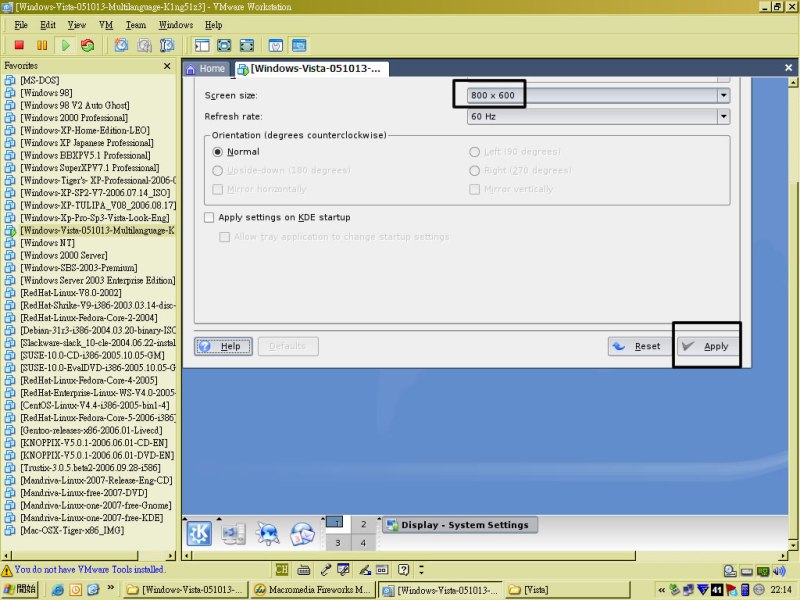The height and width of the screenshot is (600, 800).
Task: Click the Take Snapshot toolbar icon
Action: click(121, 45)
